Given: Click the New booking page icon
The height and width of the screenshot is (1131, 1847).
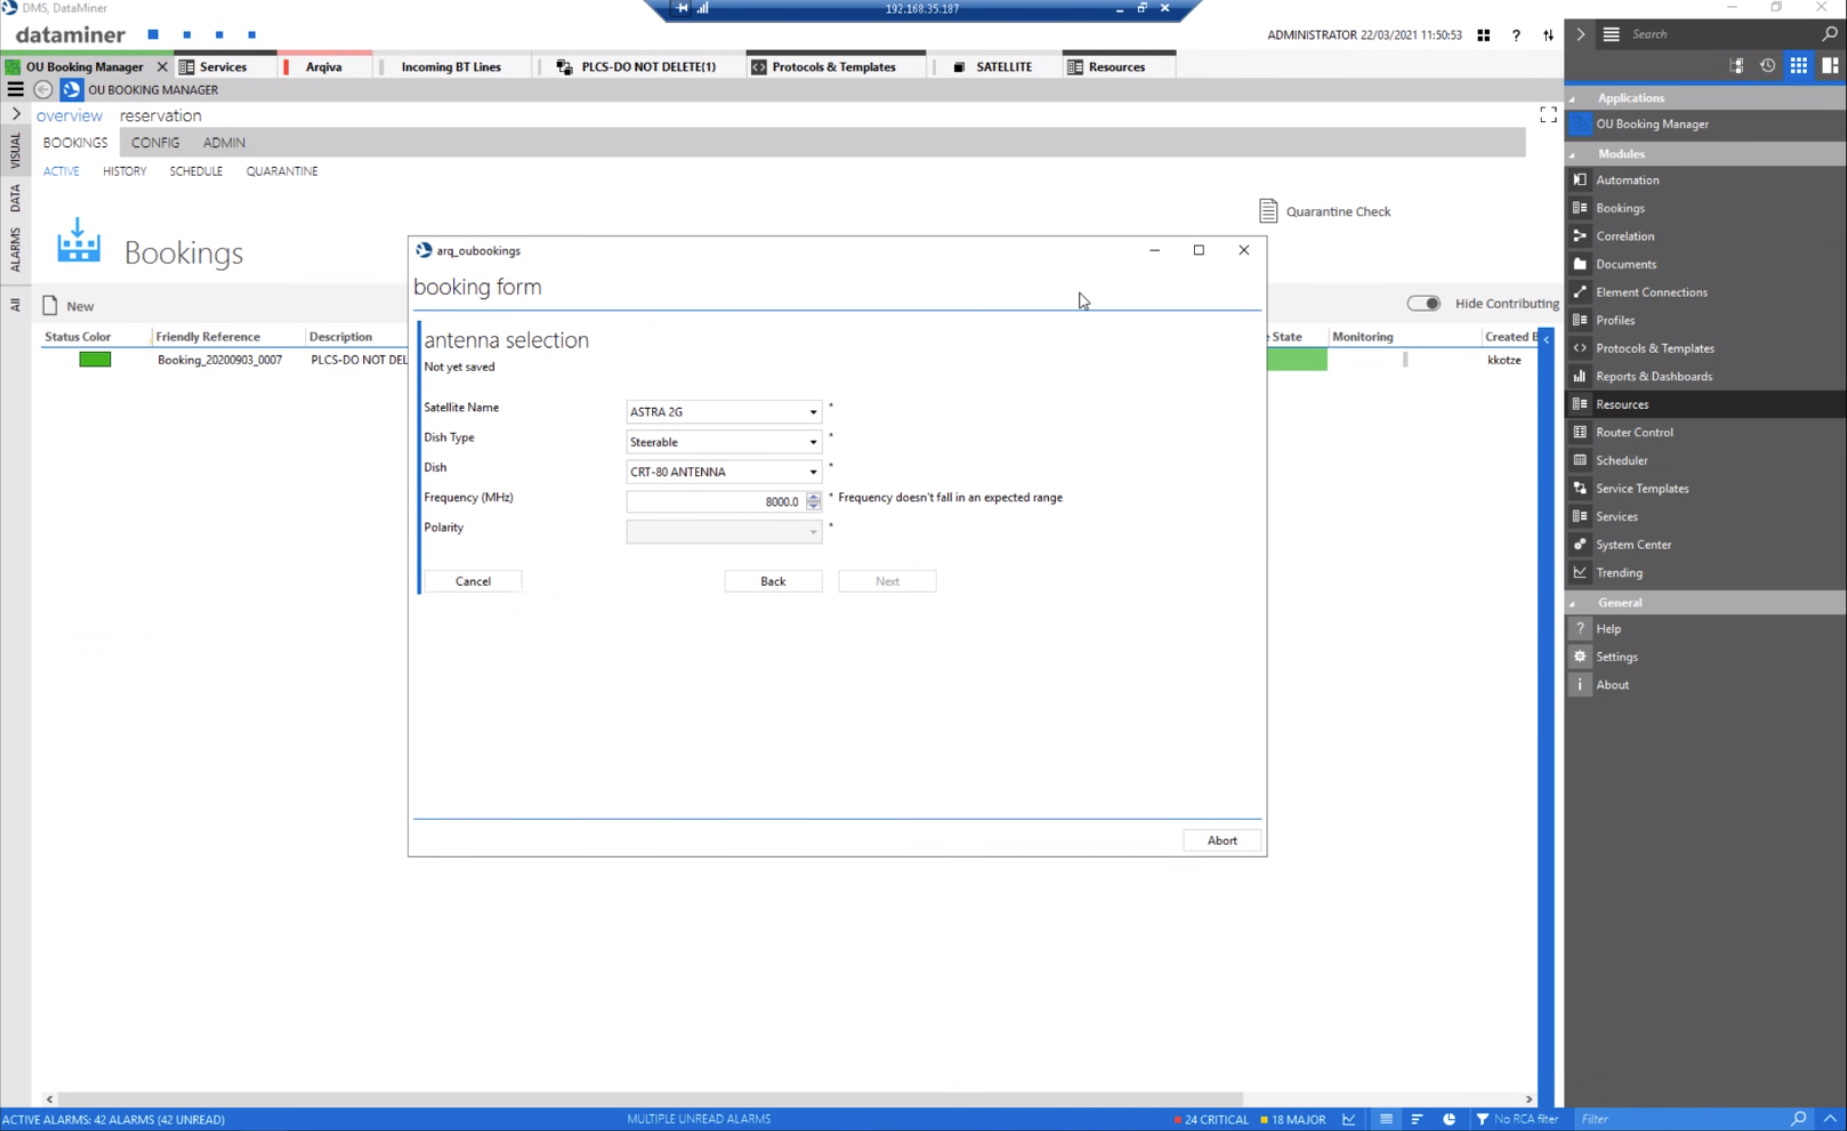Looking at the screenshot, I should pyautogui.click(x=50, y=305).
